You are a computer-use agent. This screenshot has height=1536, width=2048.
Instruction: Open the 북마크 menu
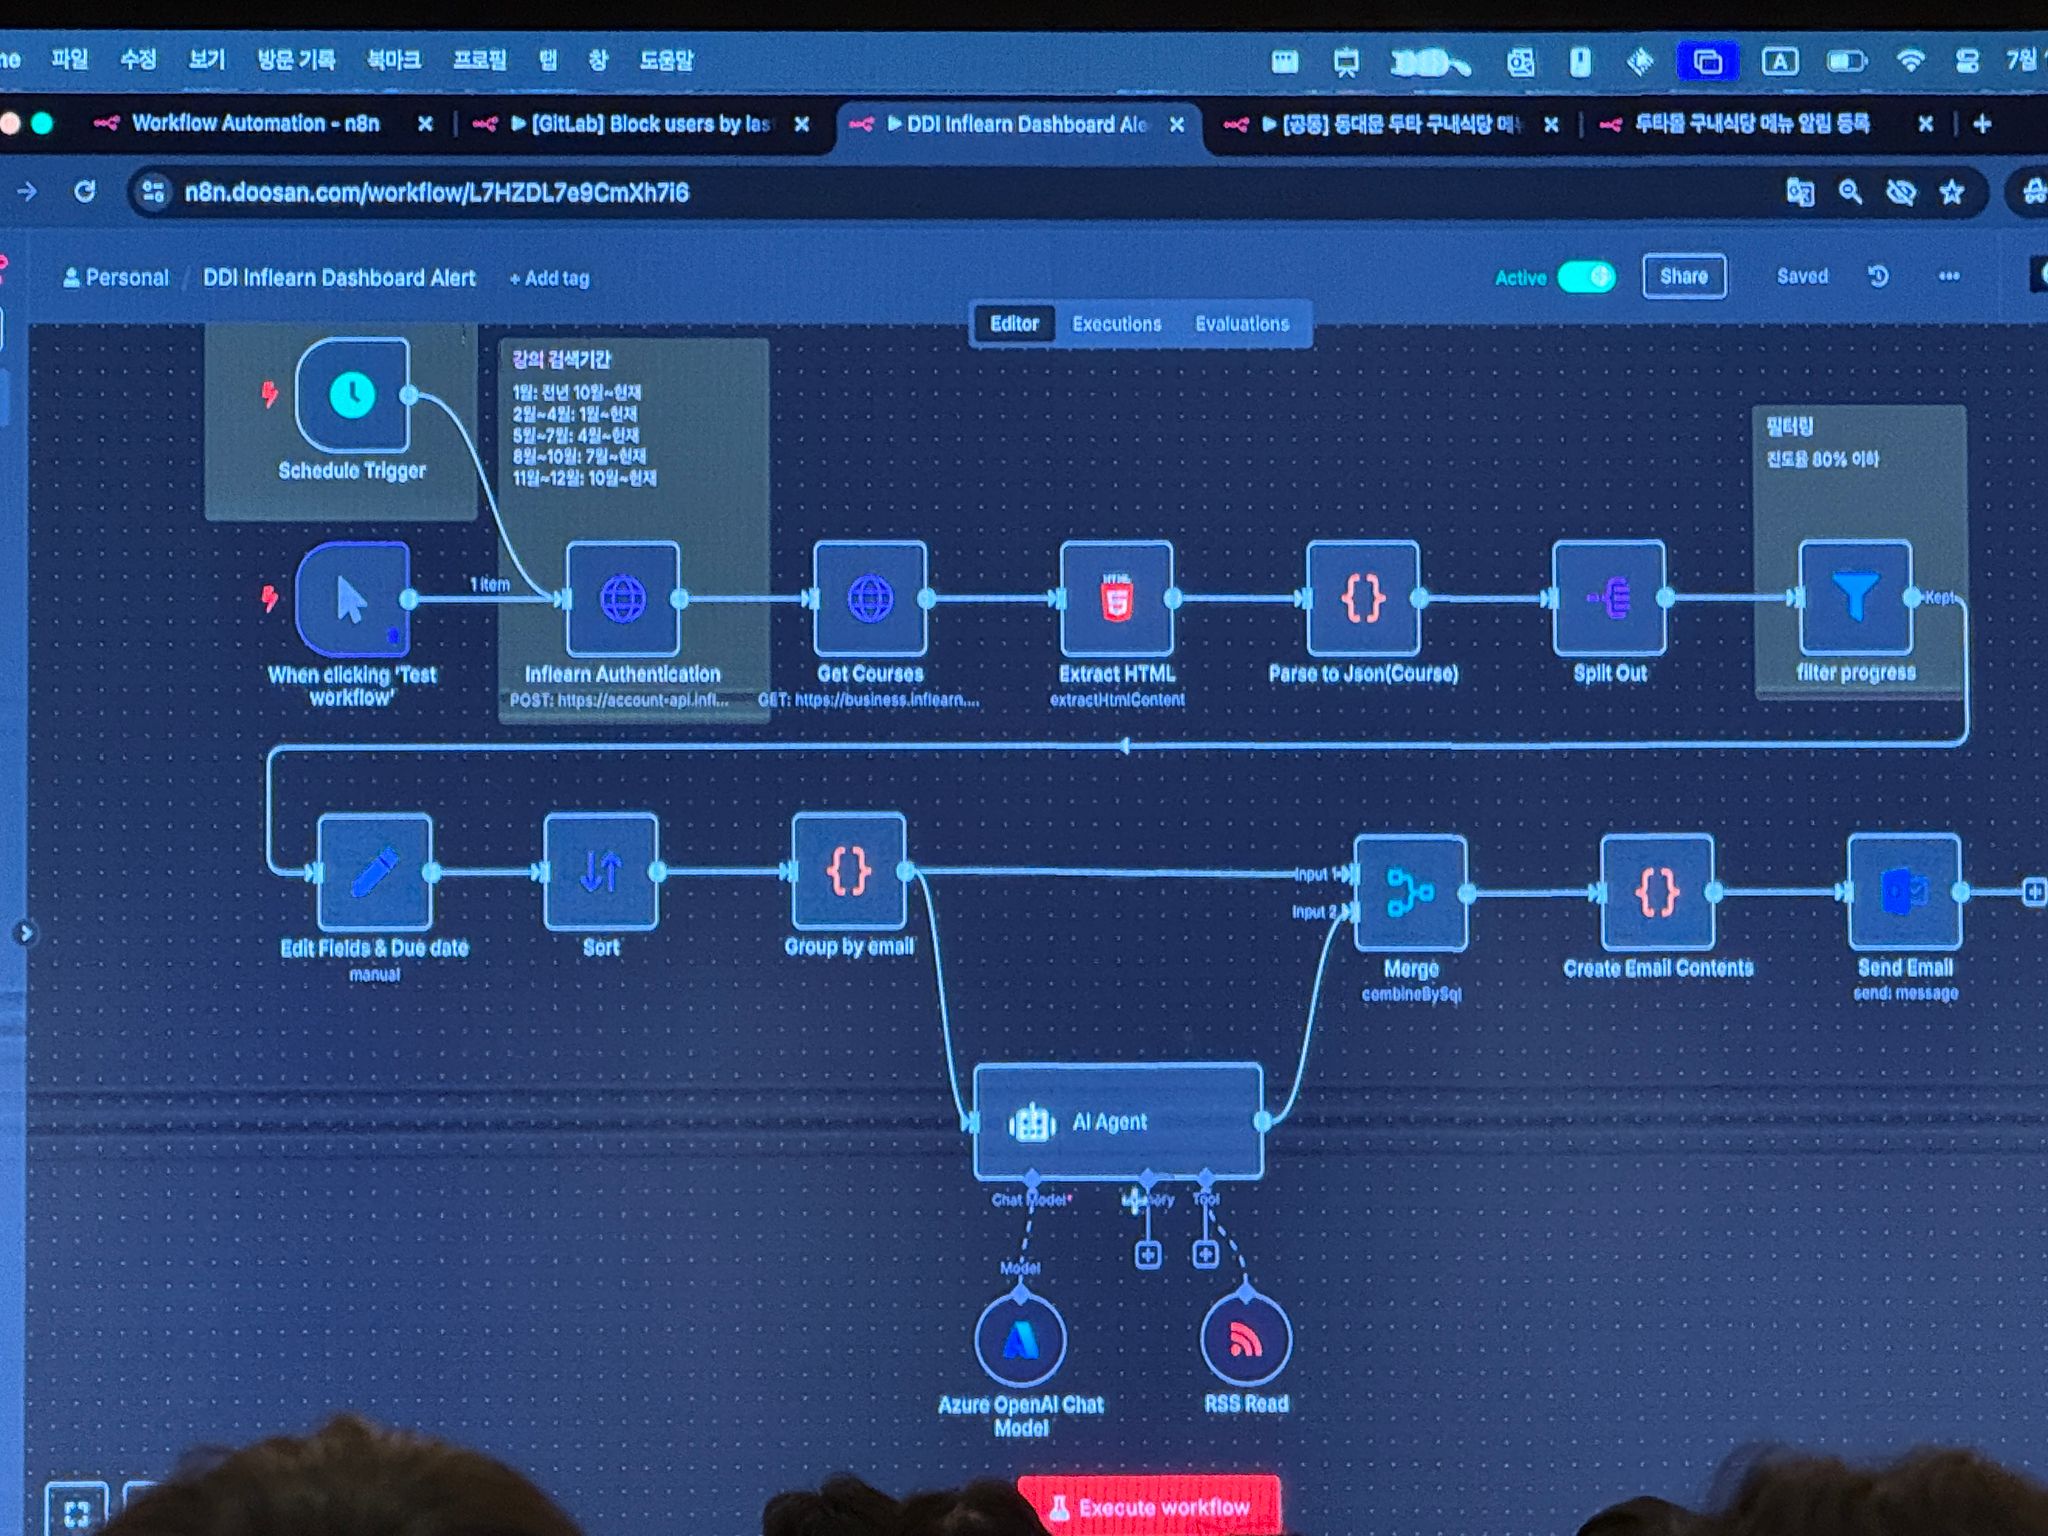click(x=393, y=59)
